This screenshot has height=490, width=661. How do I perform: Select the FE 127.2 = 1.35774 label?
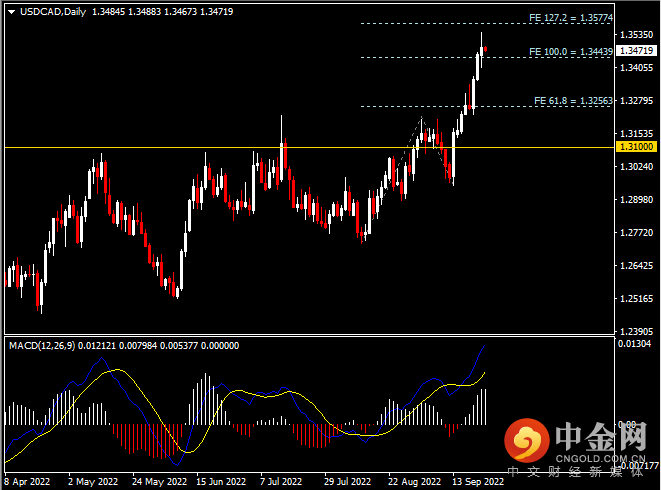(571, 18)
